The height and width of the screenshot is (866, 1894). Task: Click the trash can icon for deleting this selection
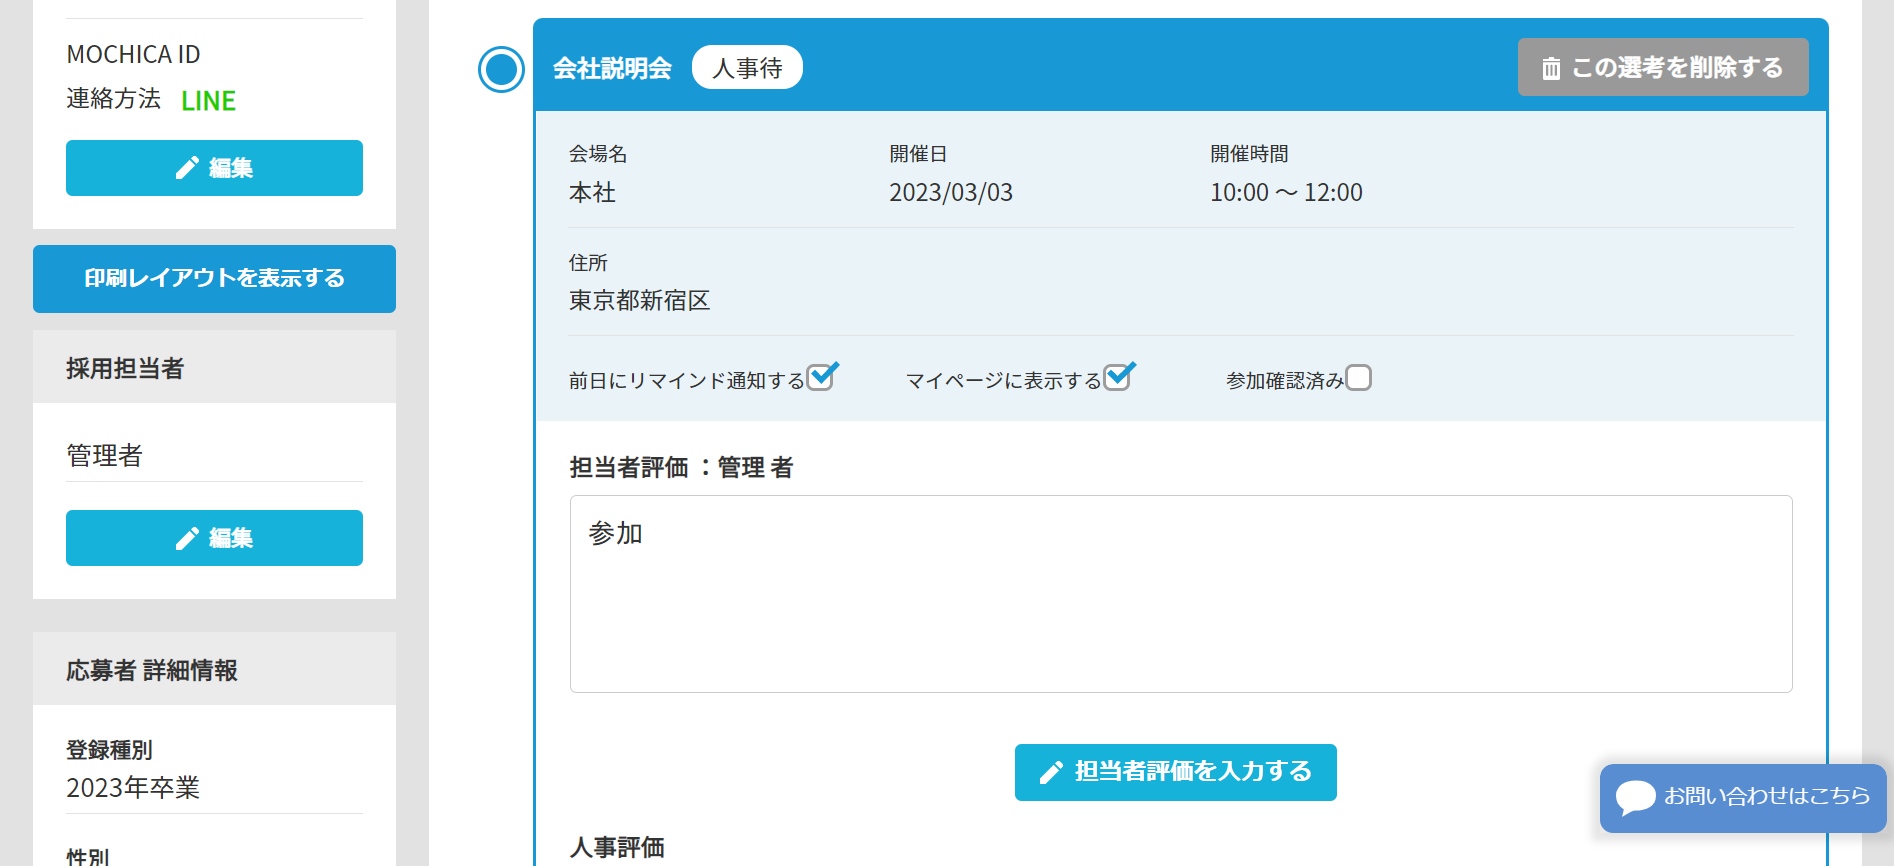1551,68
